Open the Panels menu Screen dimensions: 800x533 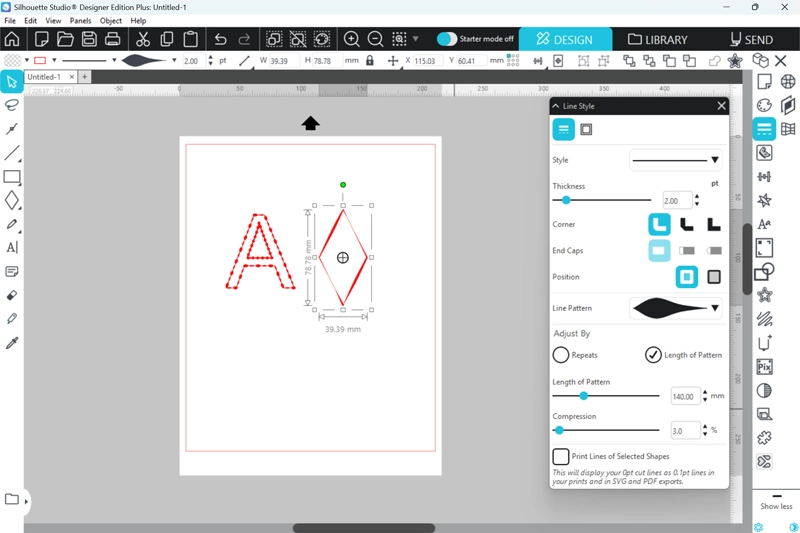80,20
